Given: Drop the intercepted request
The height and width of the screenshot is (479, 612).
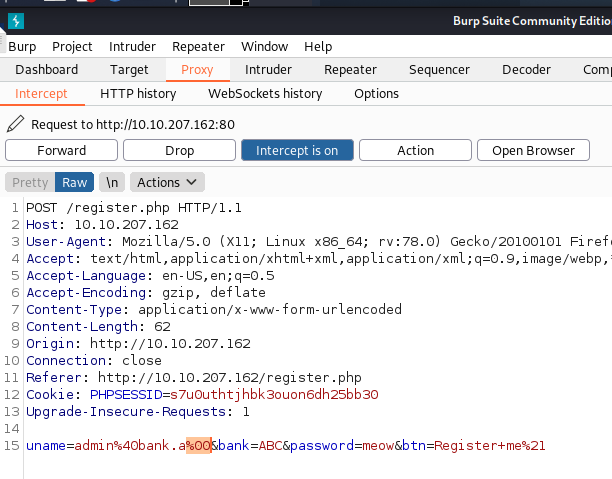Looking at the screenshot, I should click(x=179, y=150).
